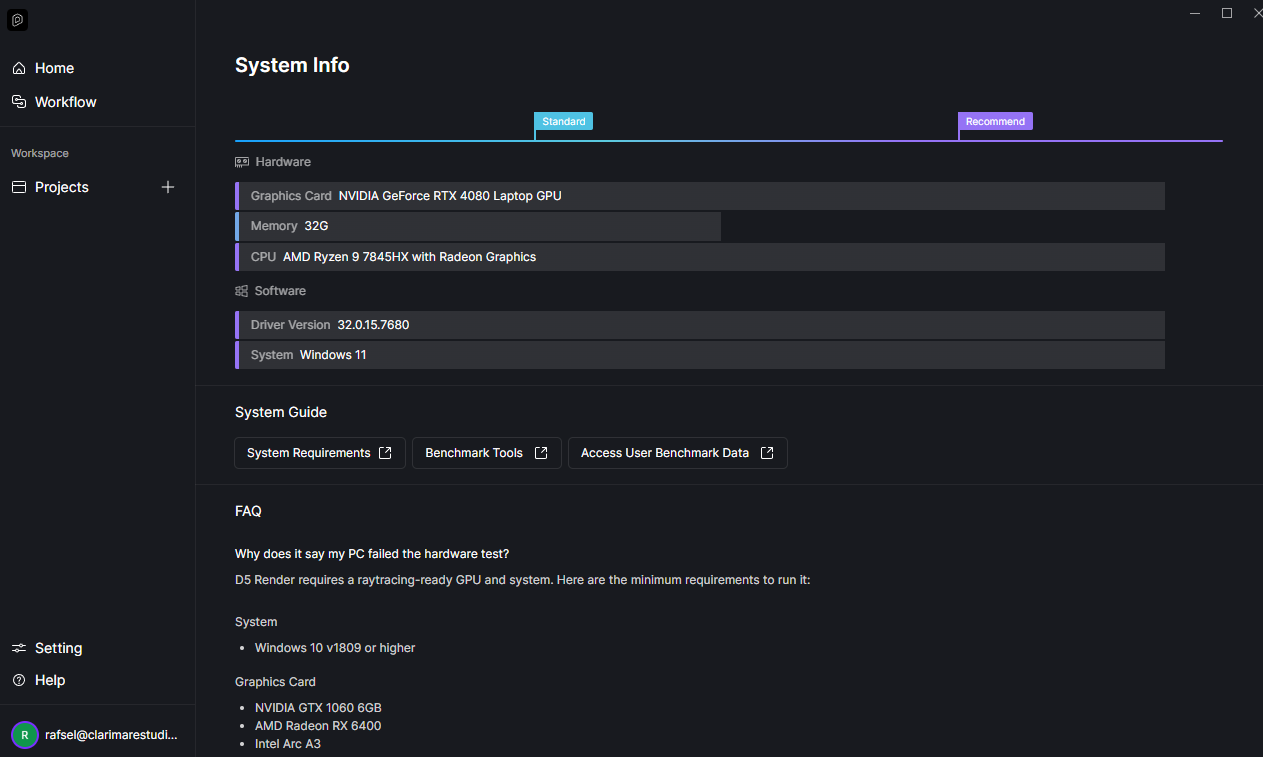Click the D5 Render logo icon
This screenshot has width=1263, height=757.
pos(17,20)
